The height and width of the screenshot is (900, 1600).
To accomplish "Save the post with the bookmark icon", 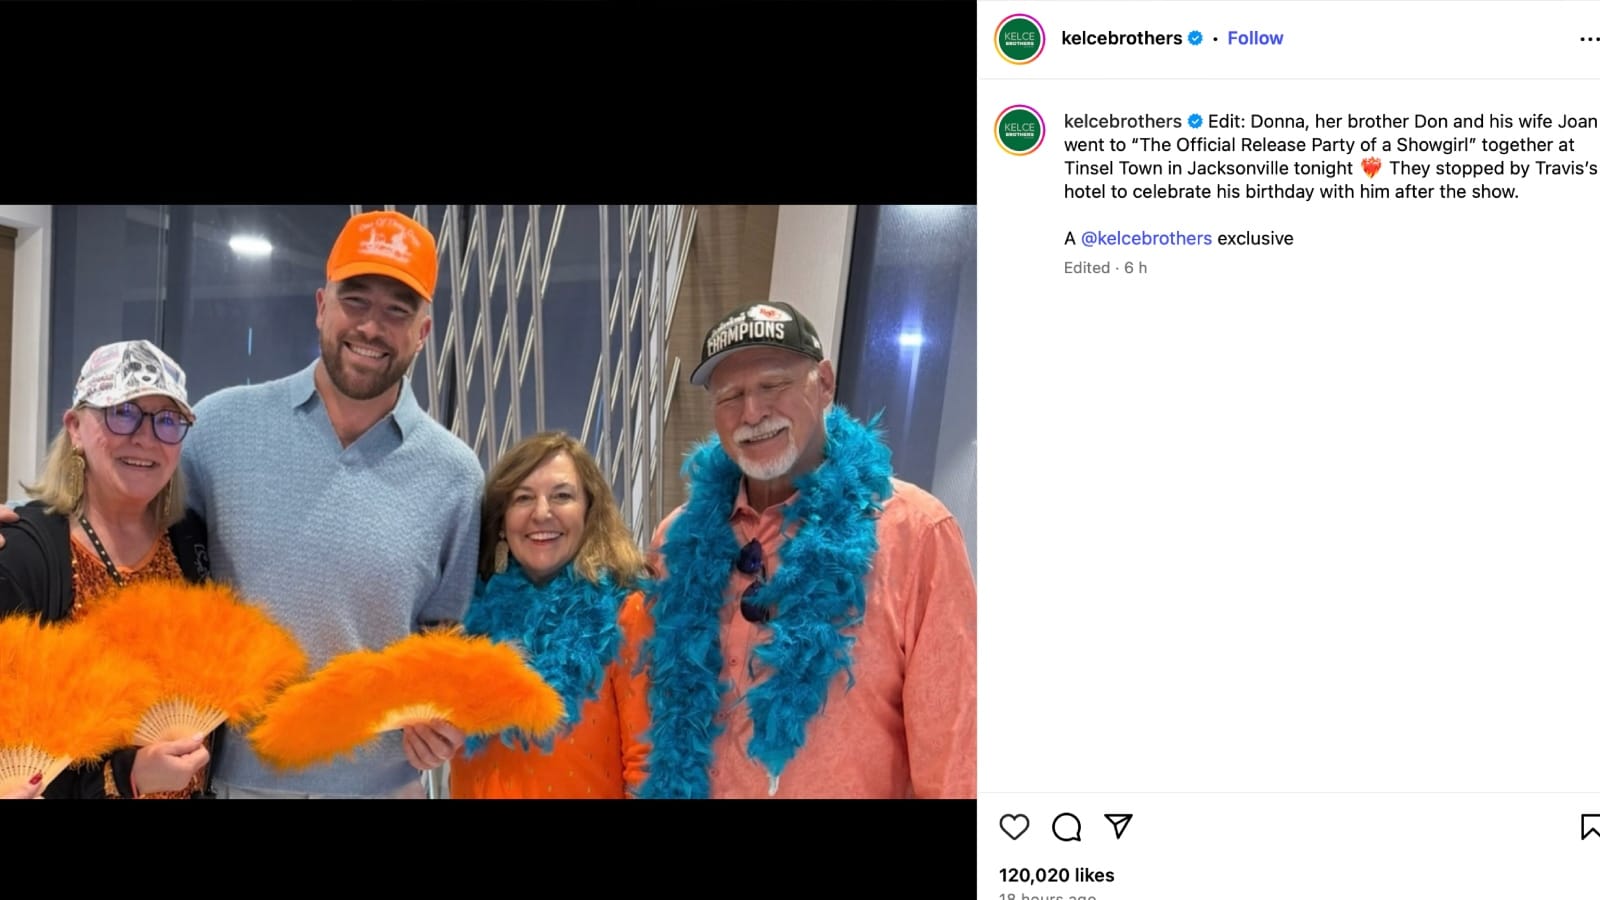I will click(x=1589, y=827).
